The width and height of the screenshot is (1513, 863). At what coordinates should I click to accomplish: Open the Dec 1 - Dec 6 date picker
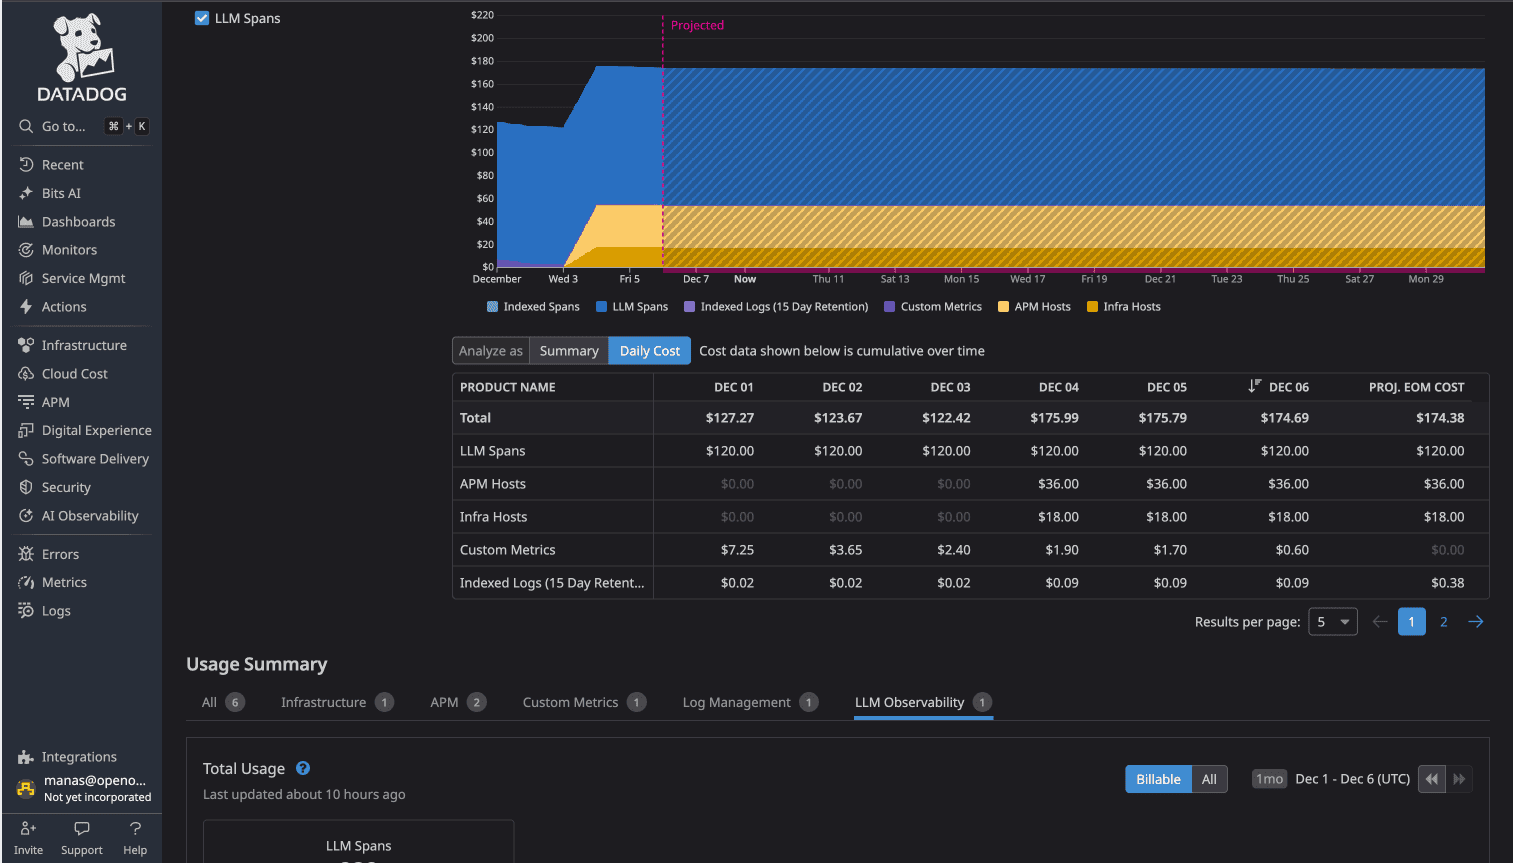click(x=1352, y=778)
